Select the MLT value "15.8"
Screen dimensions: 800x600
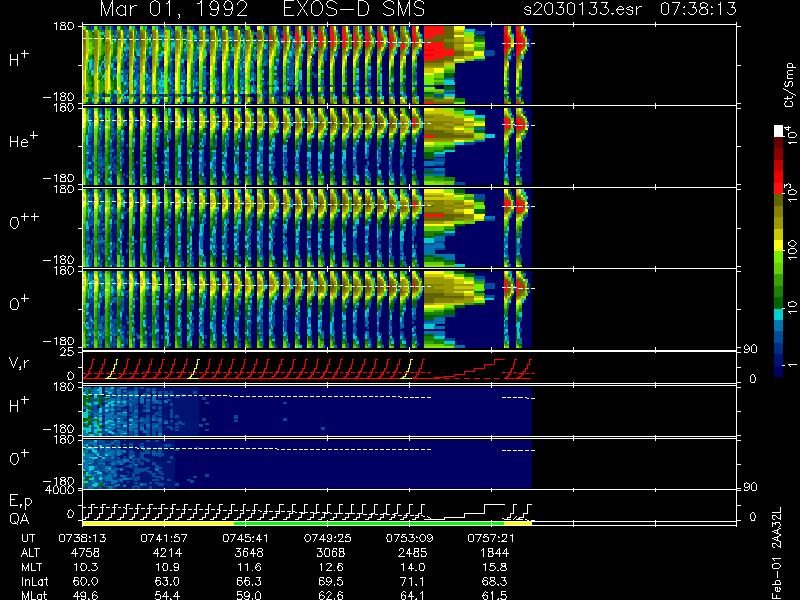click(x=494, y=567)
